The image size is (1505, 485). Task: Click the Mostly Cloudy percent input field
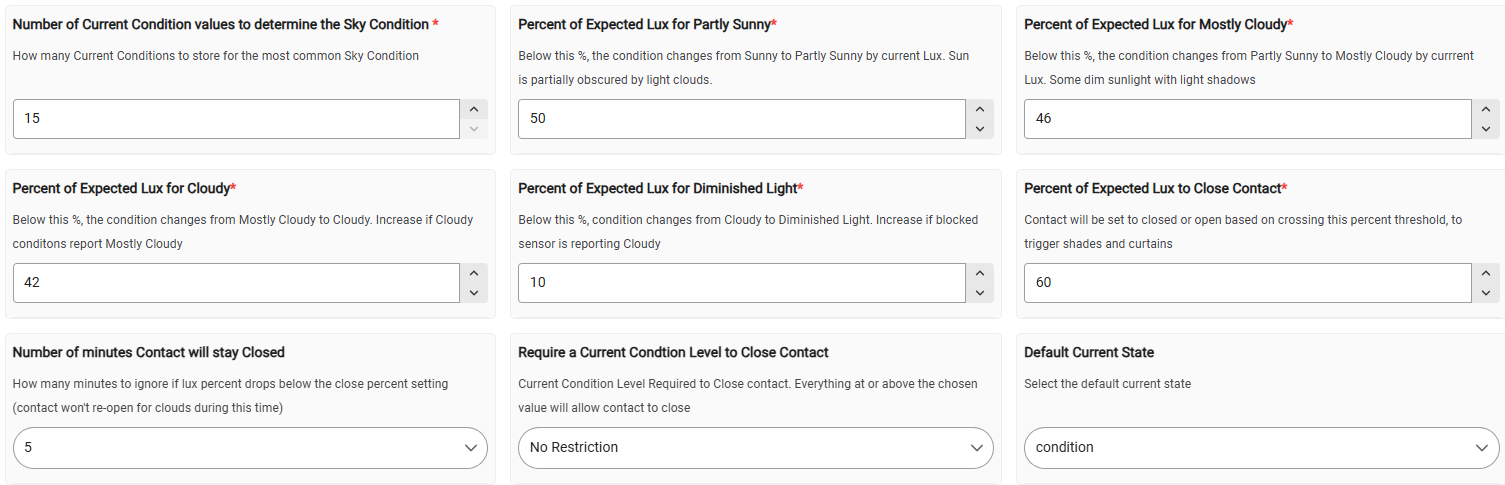pos(1246,119)
